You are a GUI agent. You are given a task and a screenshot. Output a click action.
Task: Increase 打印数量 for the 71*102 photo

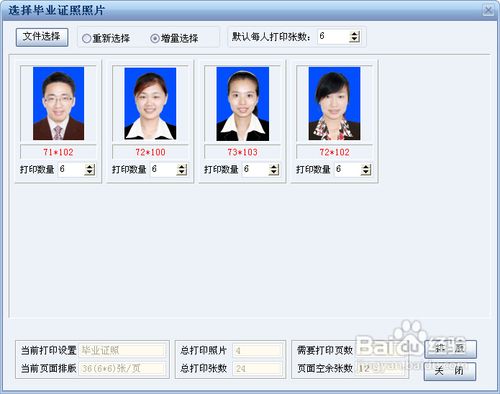(89, 167)
